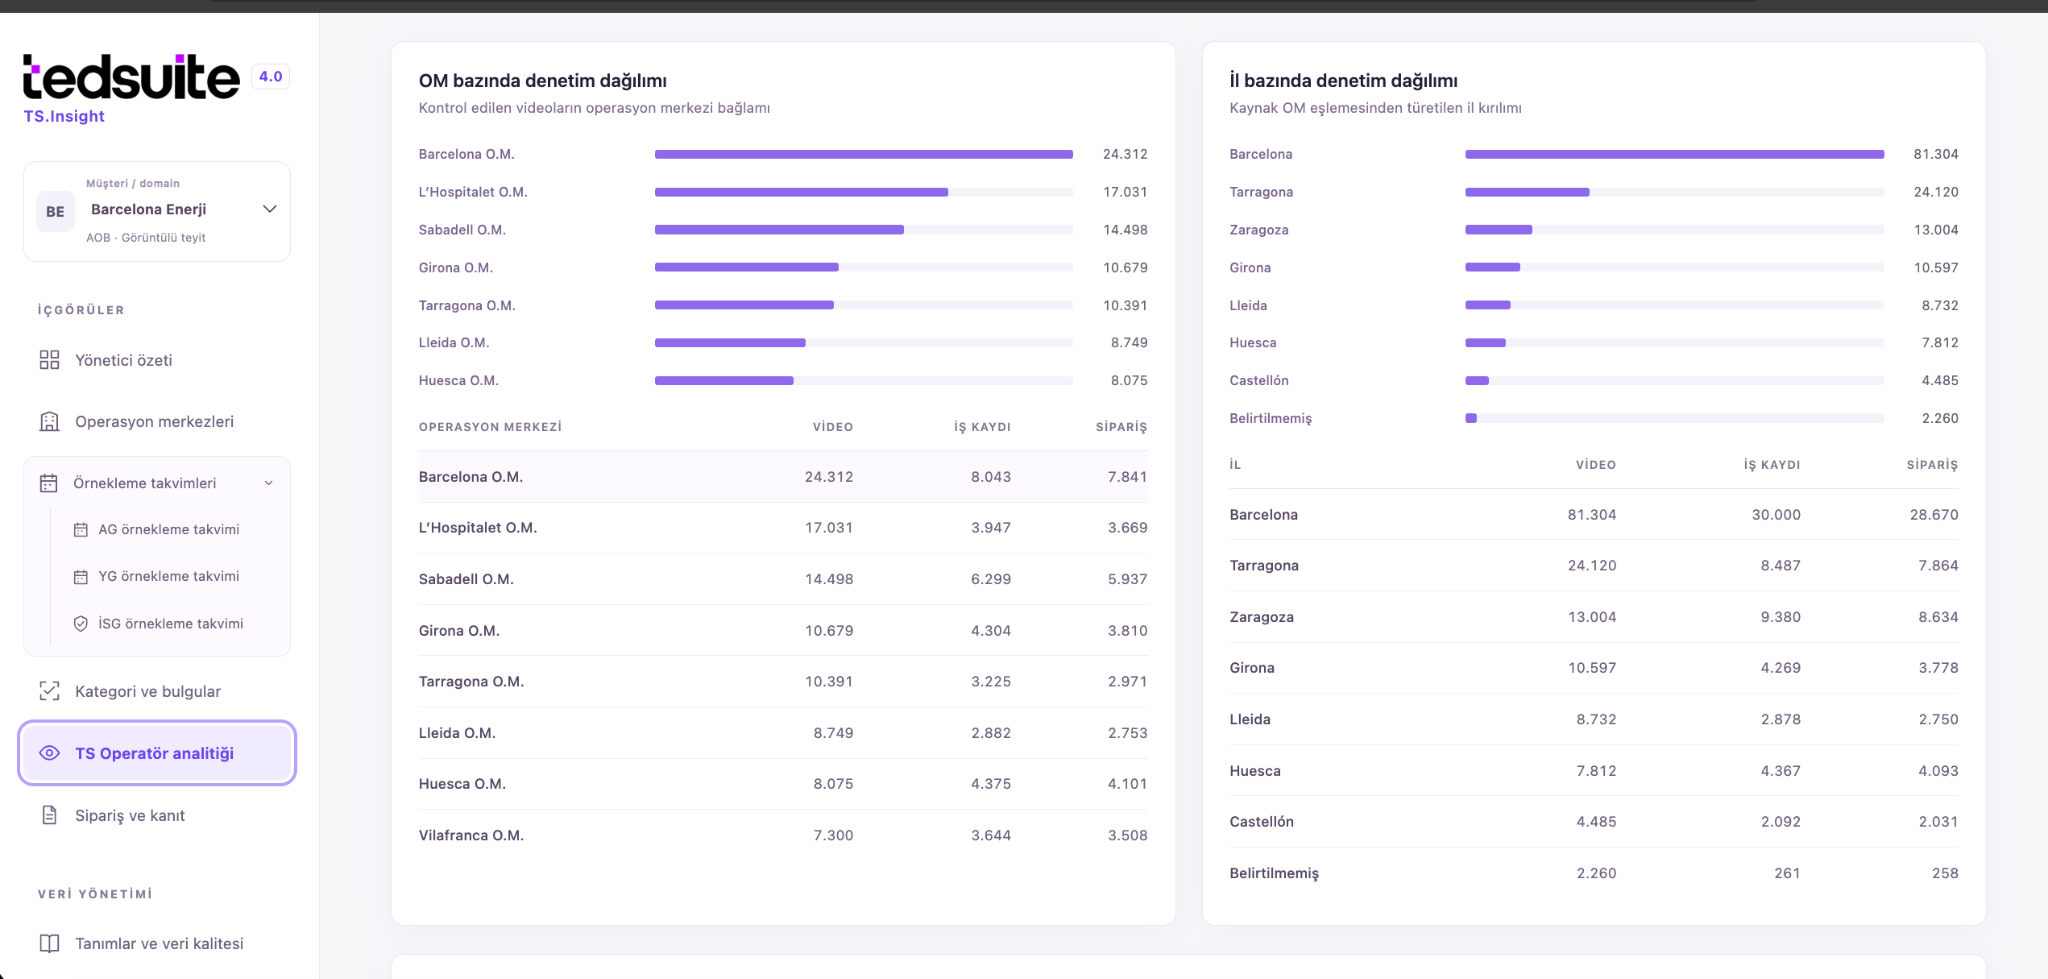Select Tarragona row in İl table
The image size is (2048, 979).
point(1594,565)
